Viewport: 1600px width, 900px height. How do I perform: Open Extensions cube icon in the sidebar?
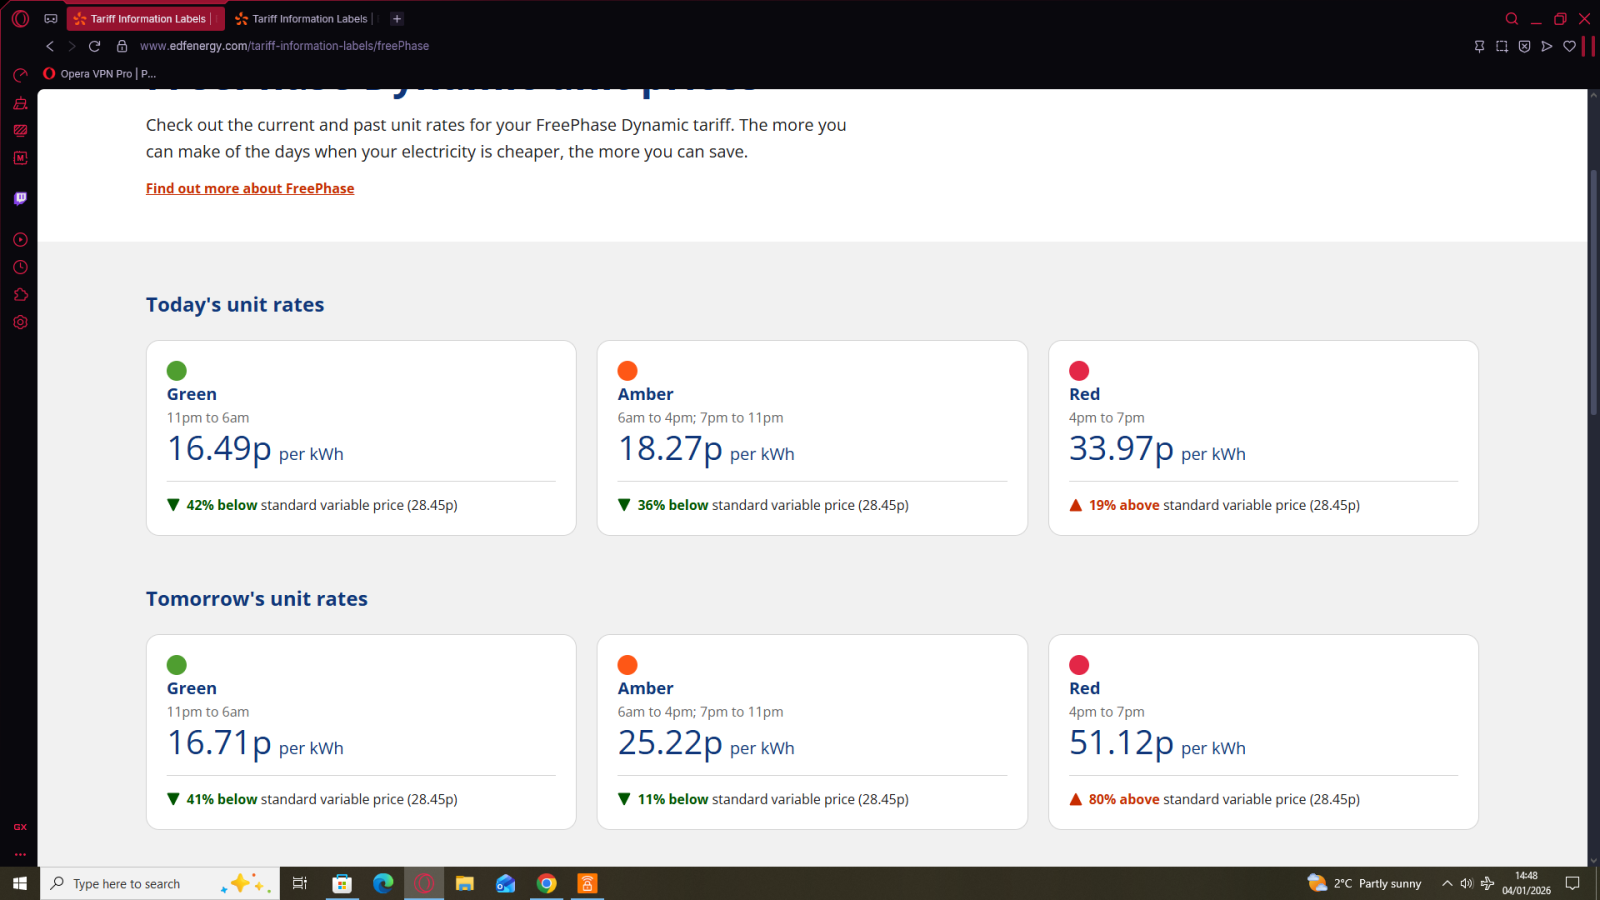[20, 295]
